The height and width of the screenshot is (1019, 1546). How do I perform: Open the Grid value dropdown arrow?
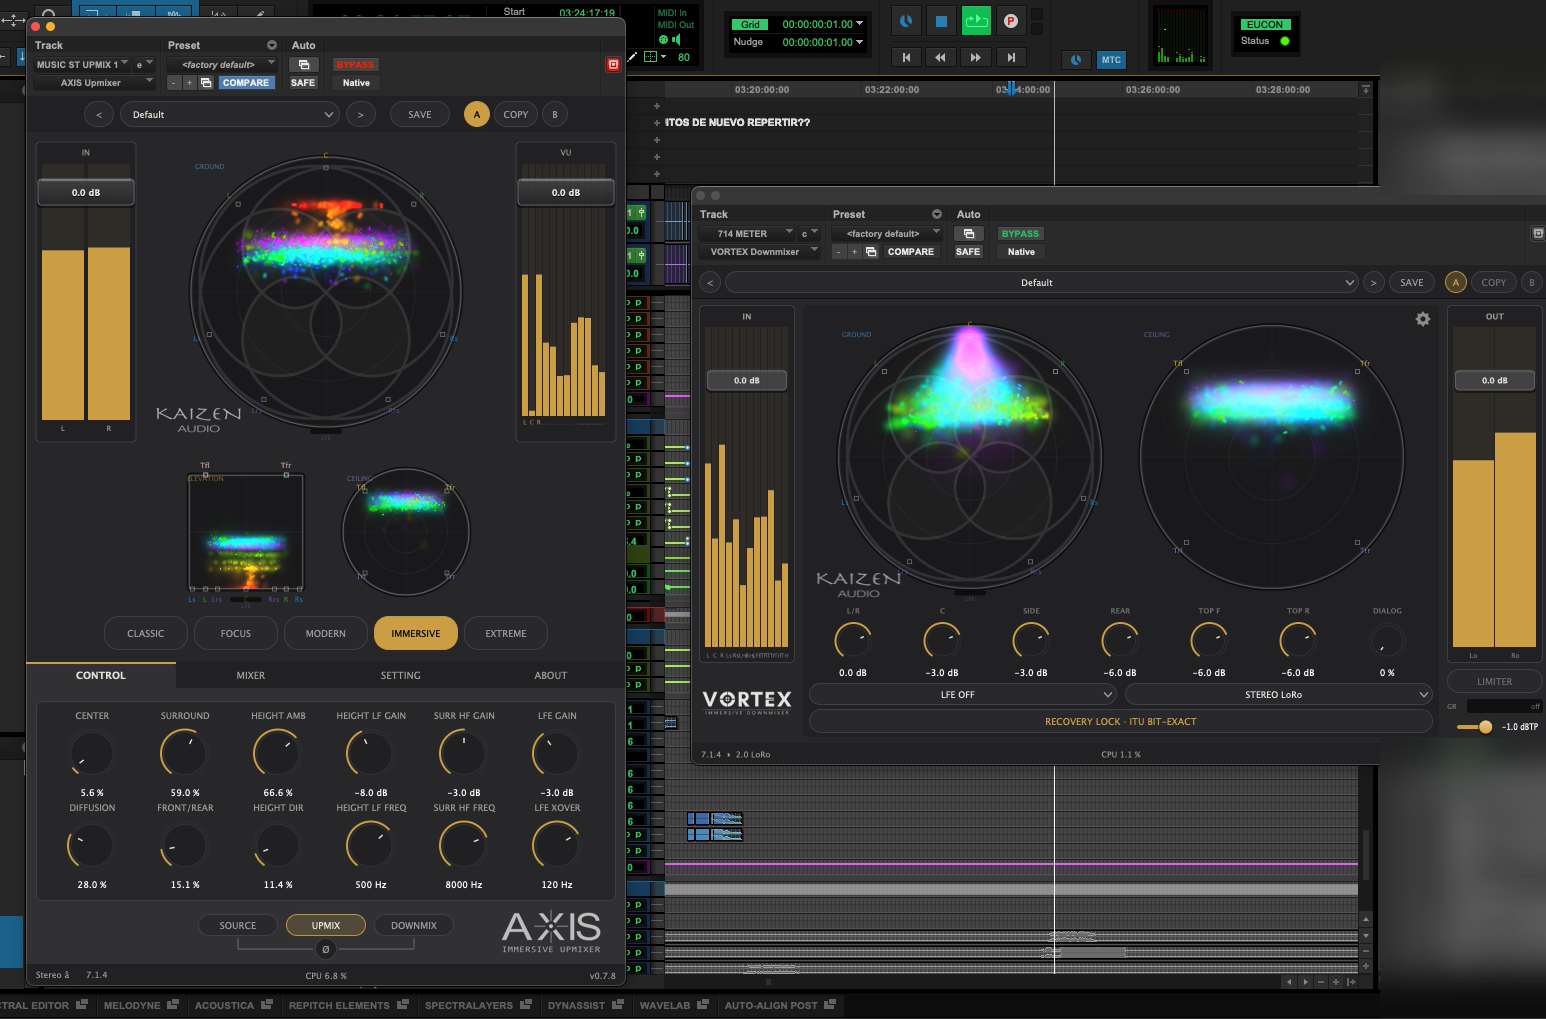859,24
